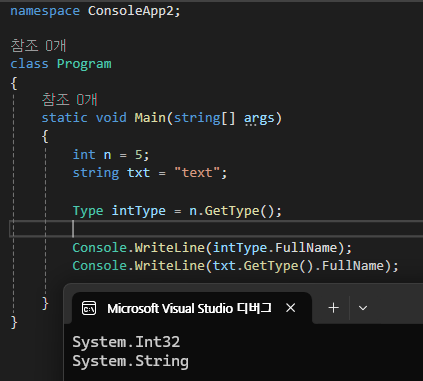
Task: Select the Microsoft Visual Studio 디버그 tab
Action: click(192, 308)
